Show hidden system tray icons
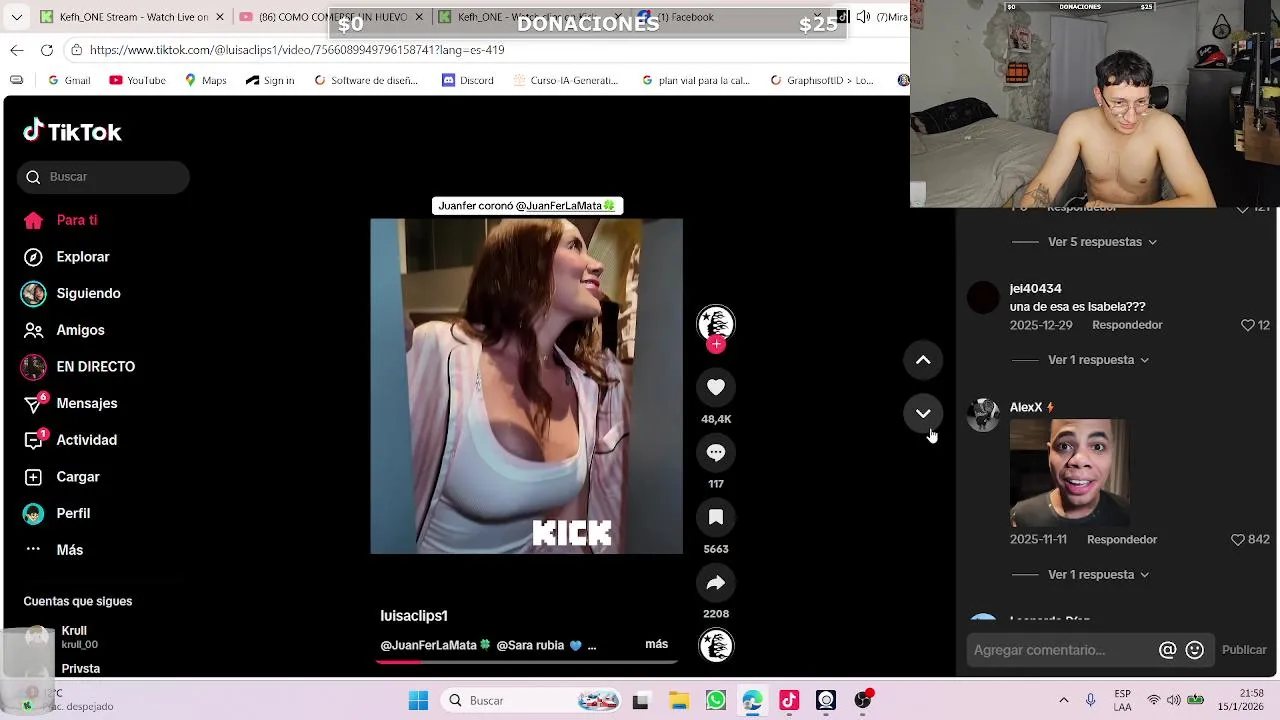Image resolution: width=1280 pixels, height=720 pixels. (1063, 701)
